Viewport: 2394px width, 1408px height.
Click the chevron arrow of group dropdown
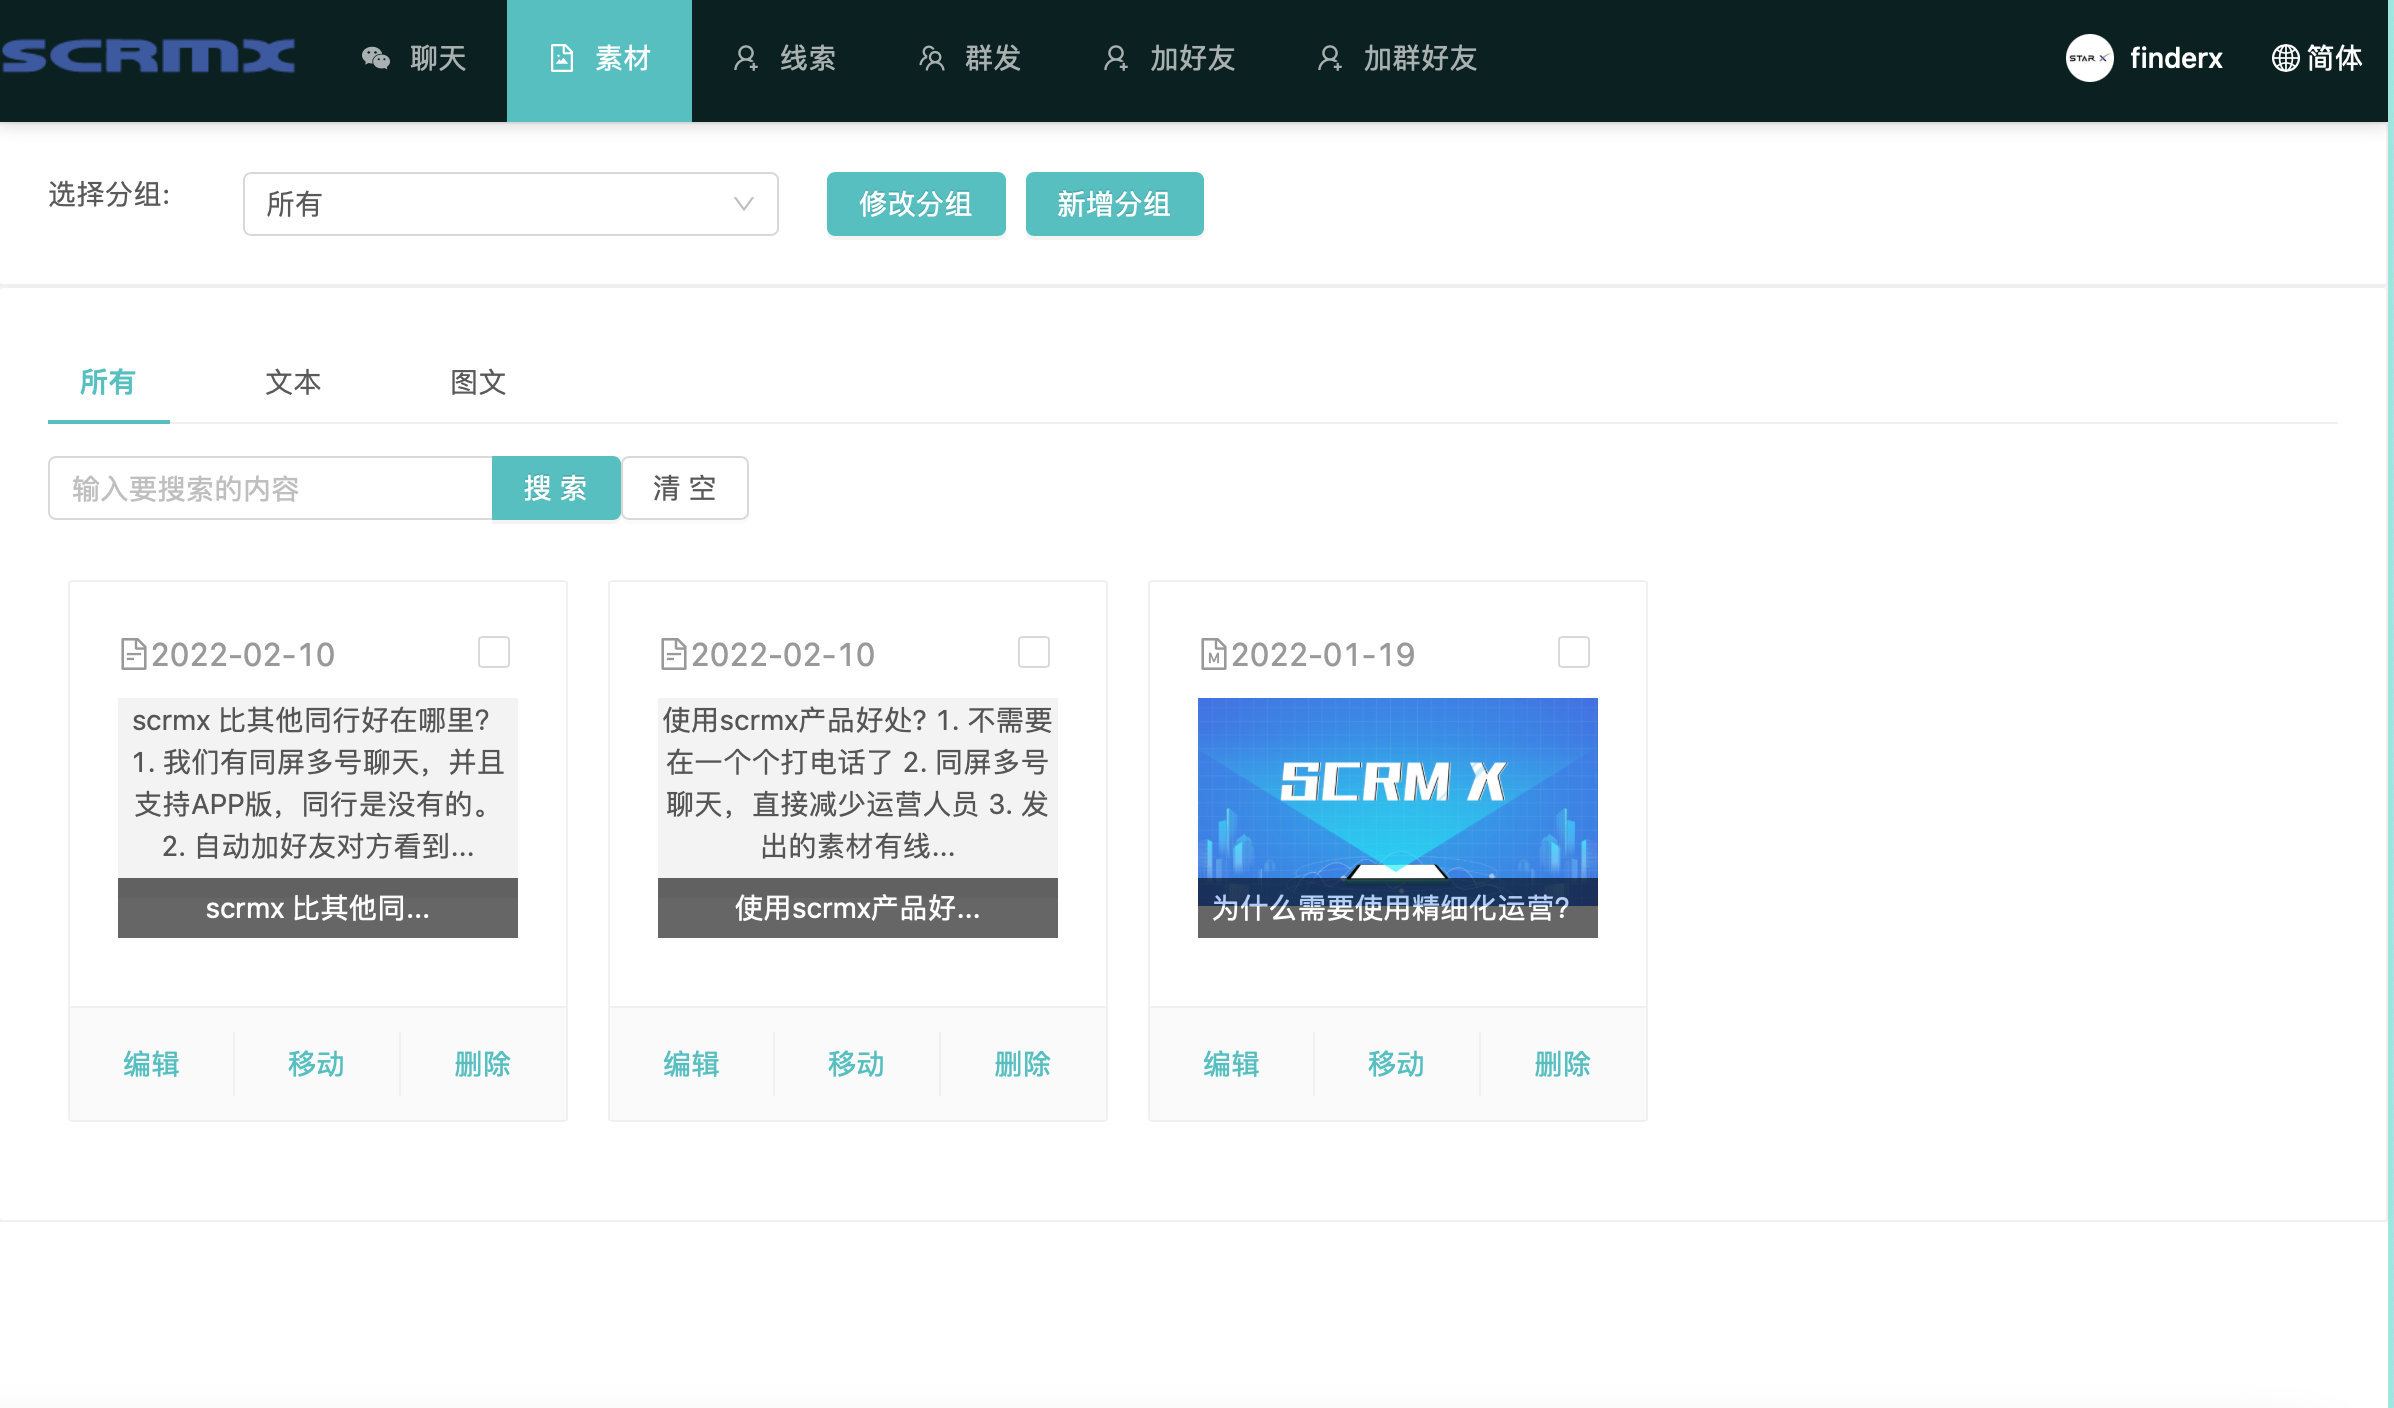tap(743, 204)
